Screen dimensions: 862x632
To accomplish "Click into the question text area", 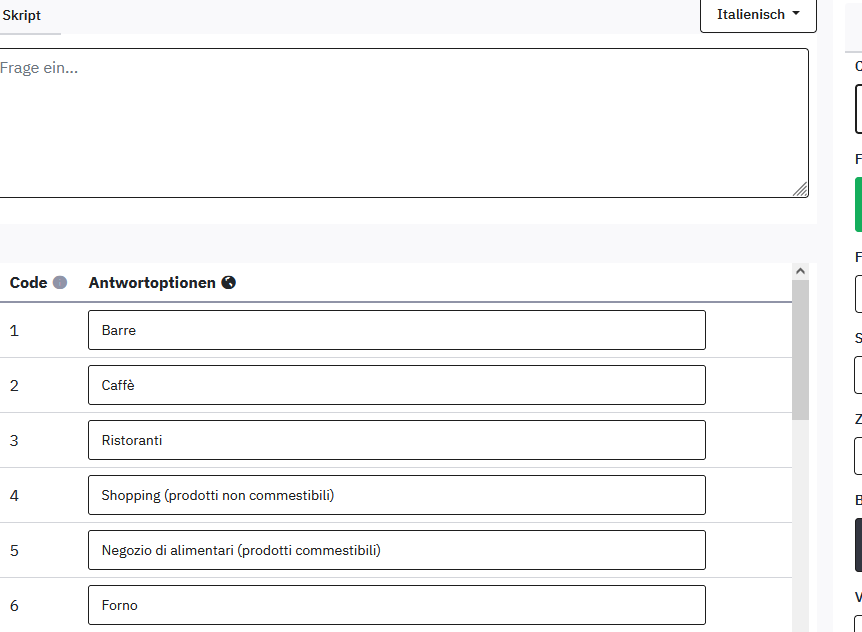I will (x=400, y=122).
